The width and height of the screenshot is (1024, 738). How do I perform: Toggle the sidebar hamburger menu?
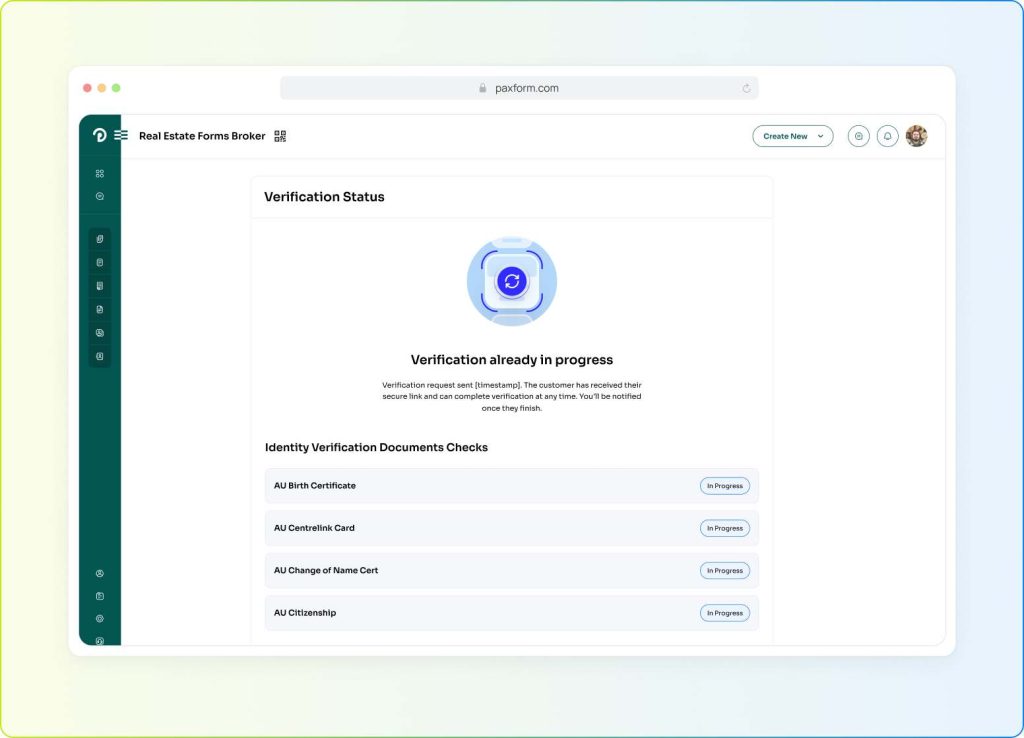click(121, 135)
